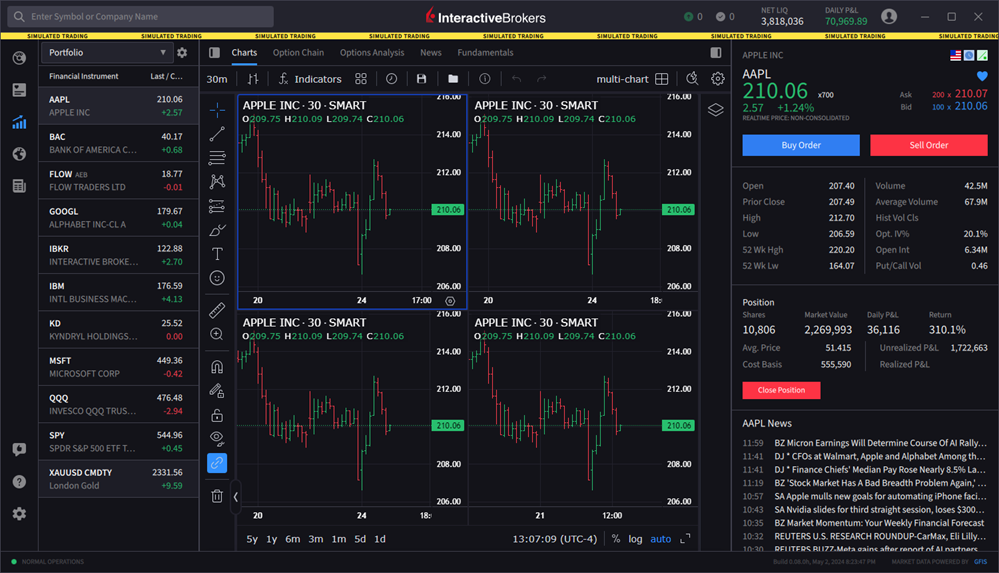Switch to the Options Analysis tab

pos(372,53)
